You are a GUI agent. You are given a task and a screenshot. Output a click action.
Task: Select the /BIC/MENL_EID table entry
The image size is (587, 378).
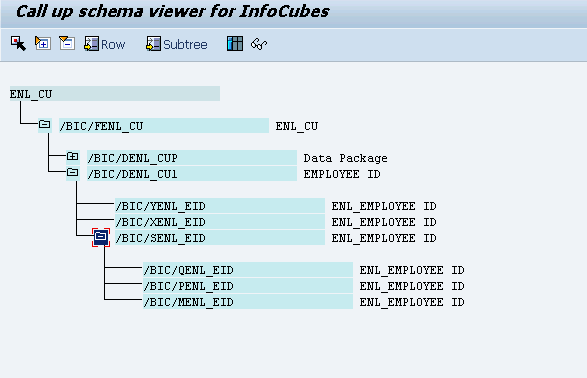(248, 302)
